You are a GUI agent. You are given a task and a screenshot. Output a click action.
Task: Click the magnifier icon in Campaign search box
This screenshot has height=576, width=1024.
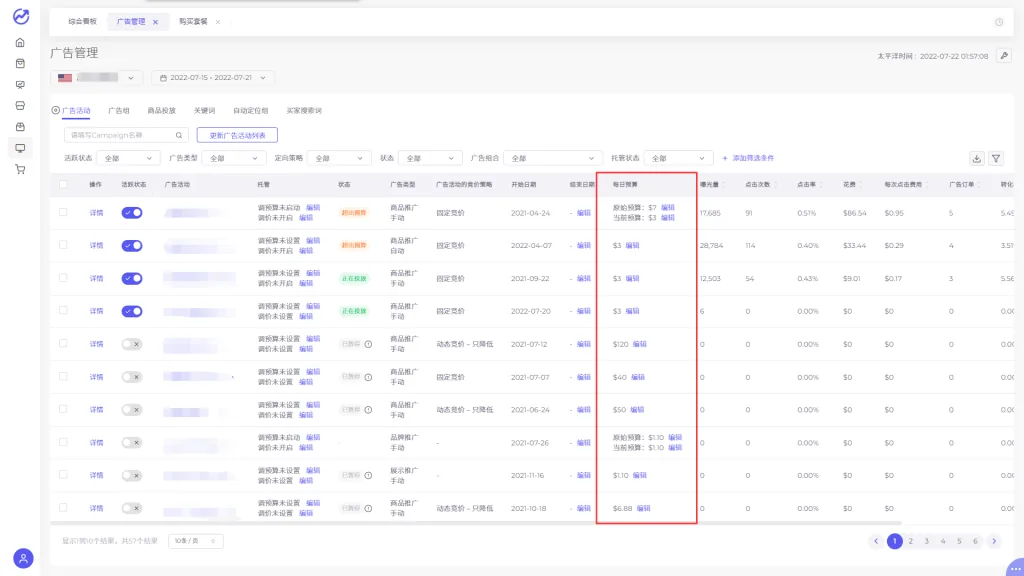pos(178,135)
